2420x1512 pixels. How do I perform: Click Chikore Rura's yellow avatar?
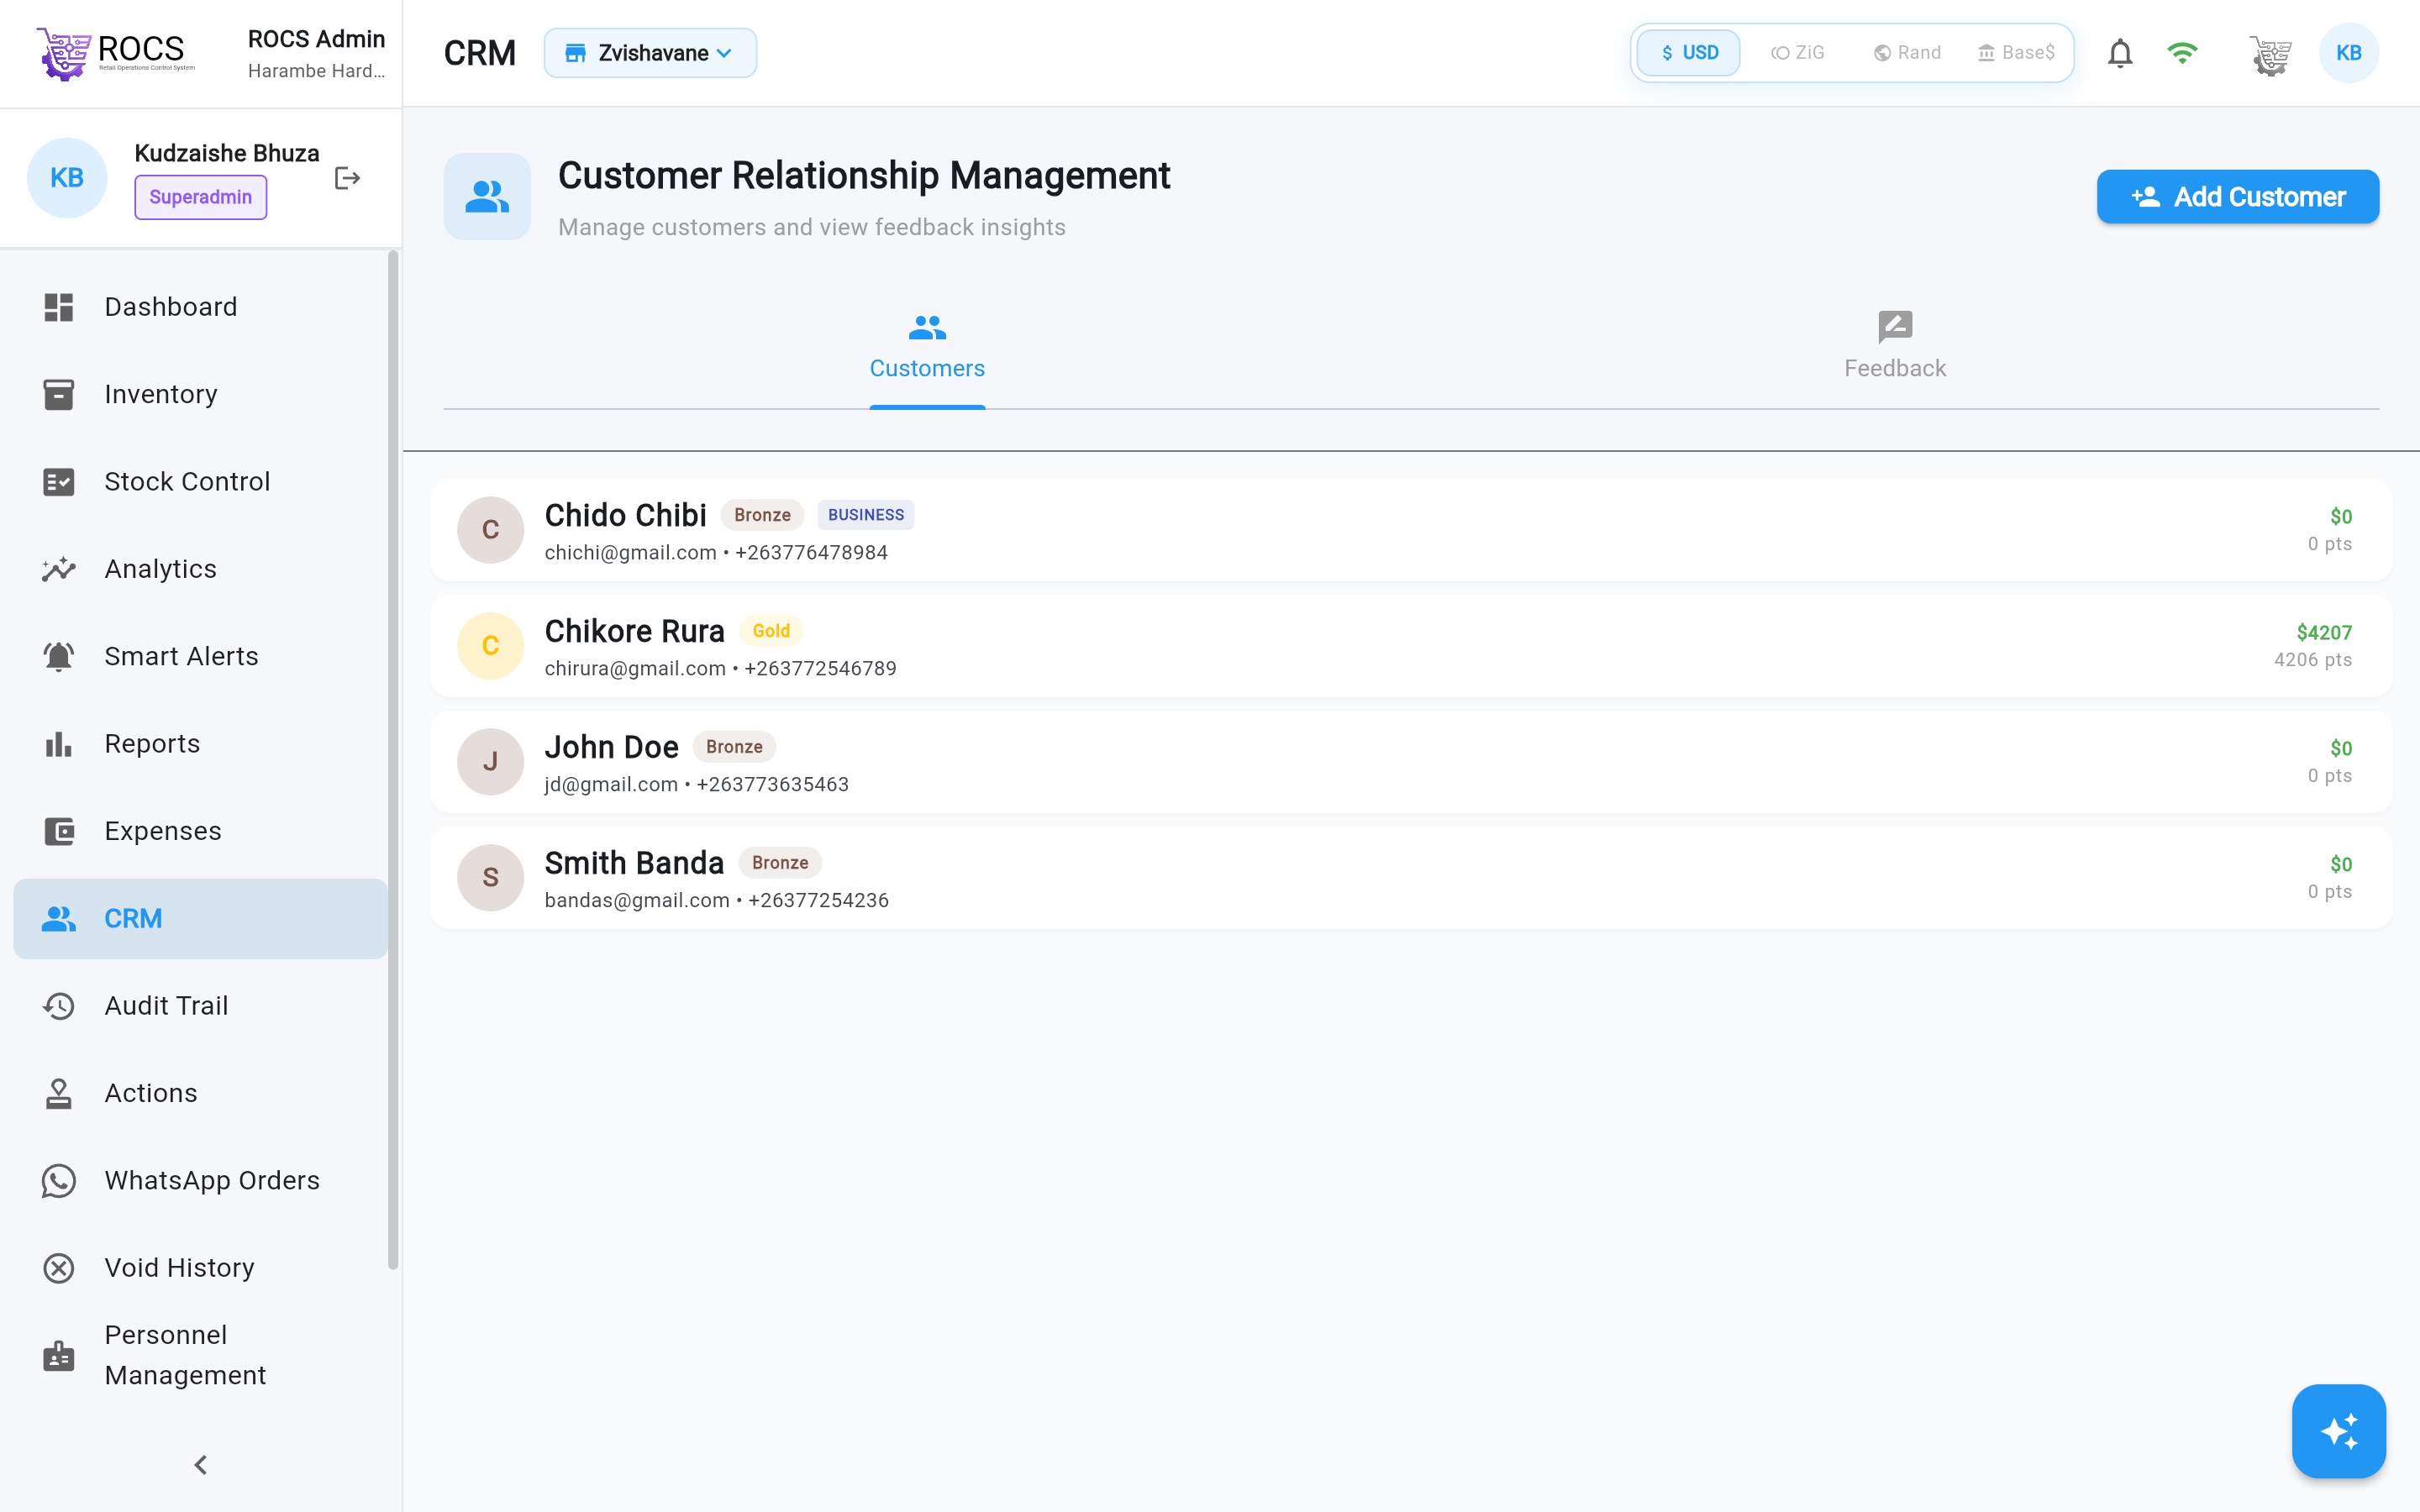[x=490, y=646]
